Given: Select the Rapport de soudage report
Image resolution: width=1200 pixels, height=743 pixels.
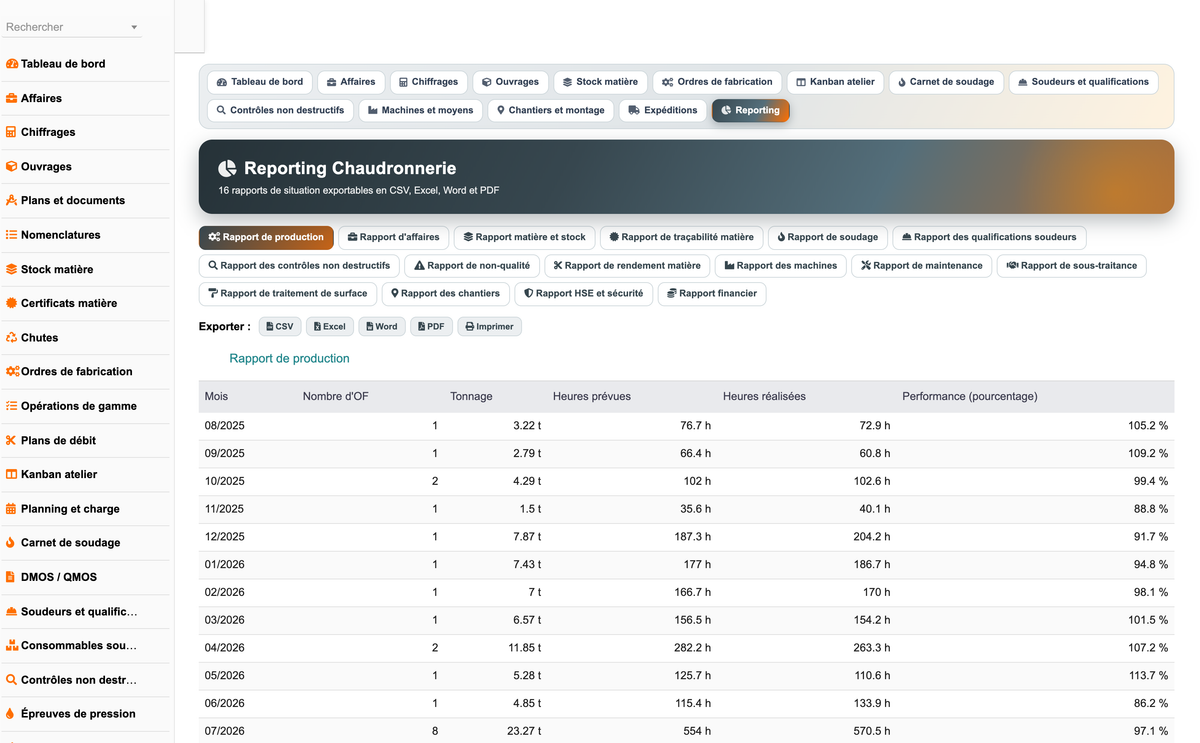Looking at the screenshot, I should [x=827, y=238].
